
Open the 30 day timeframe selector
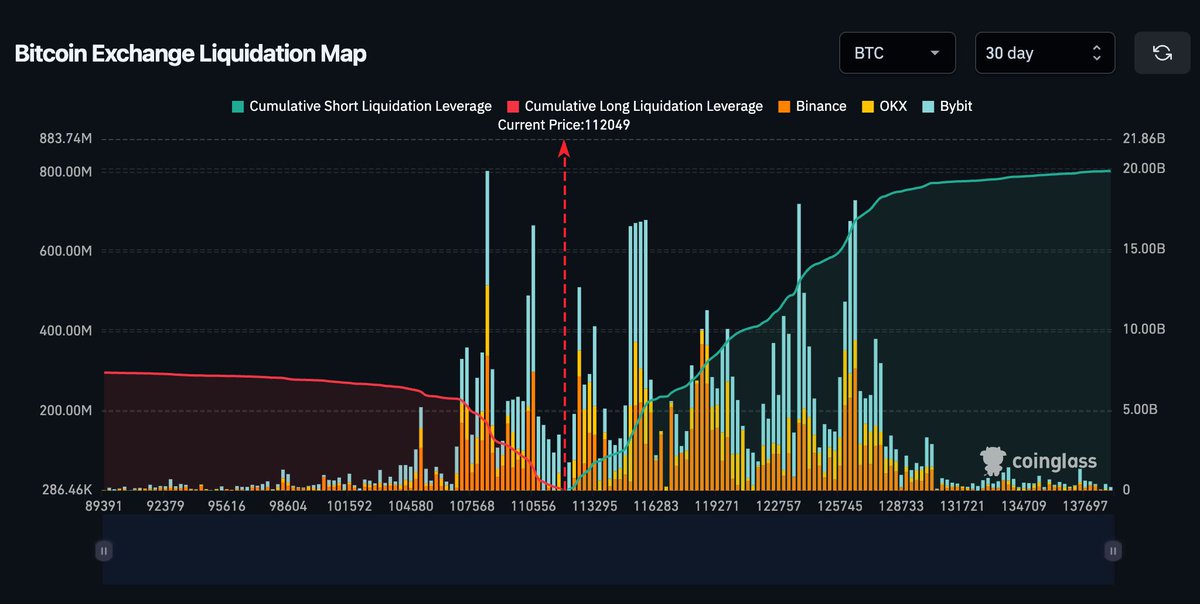tap(1044, 53)
